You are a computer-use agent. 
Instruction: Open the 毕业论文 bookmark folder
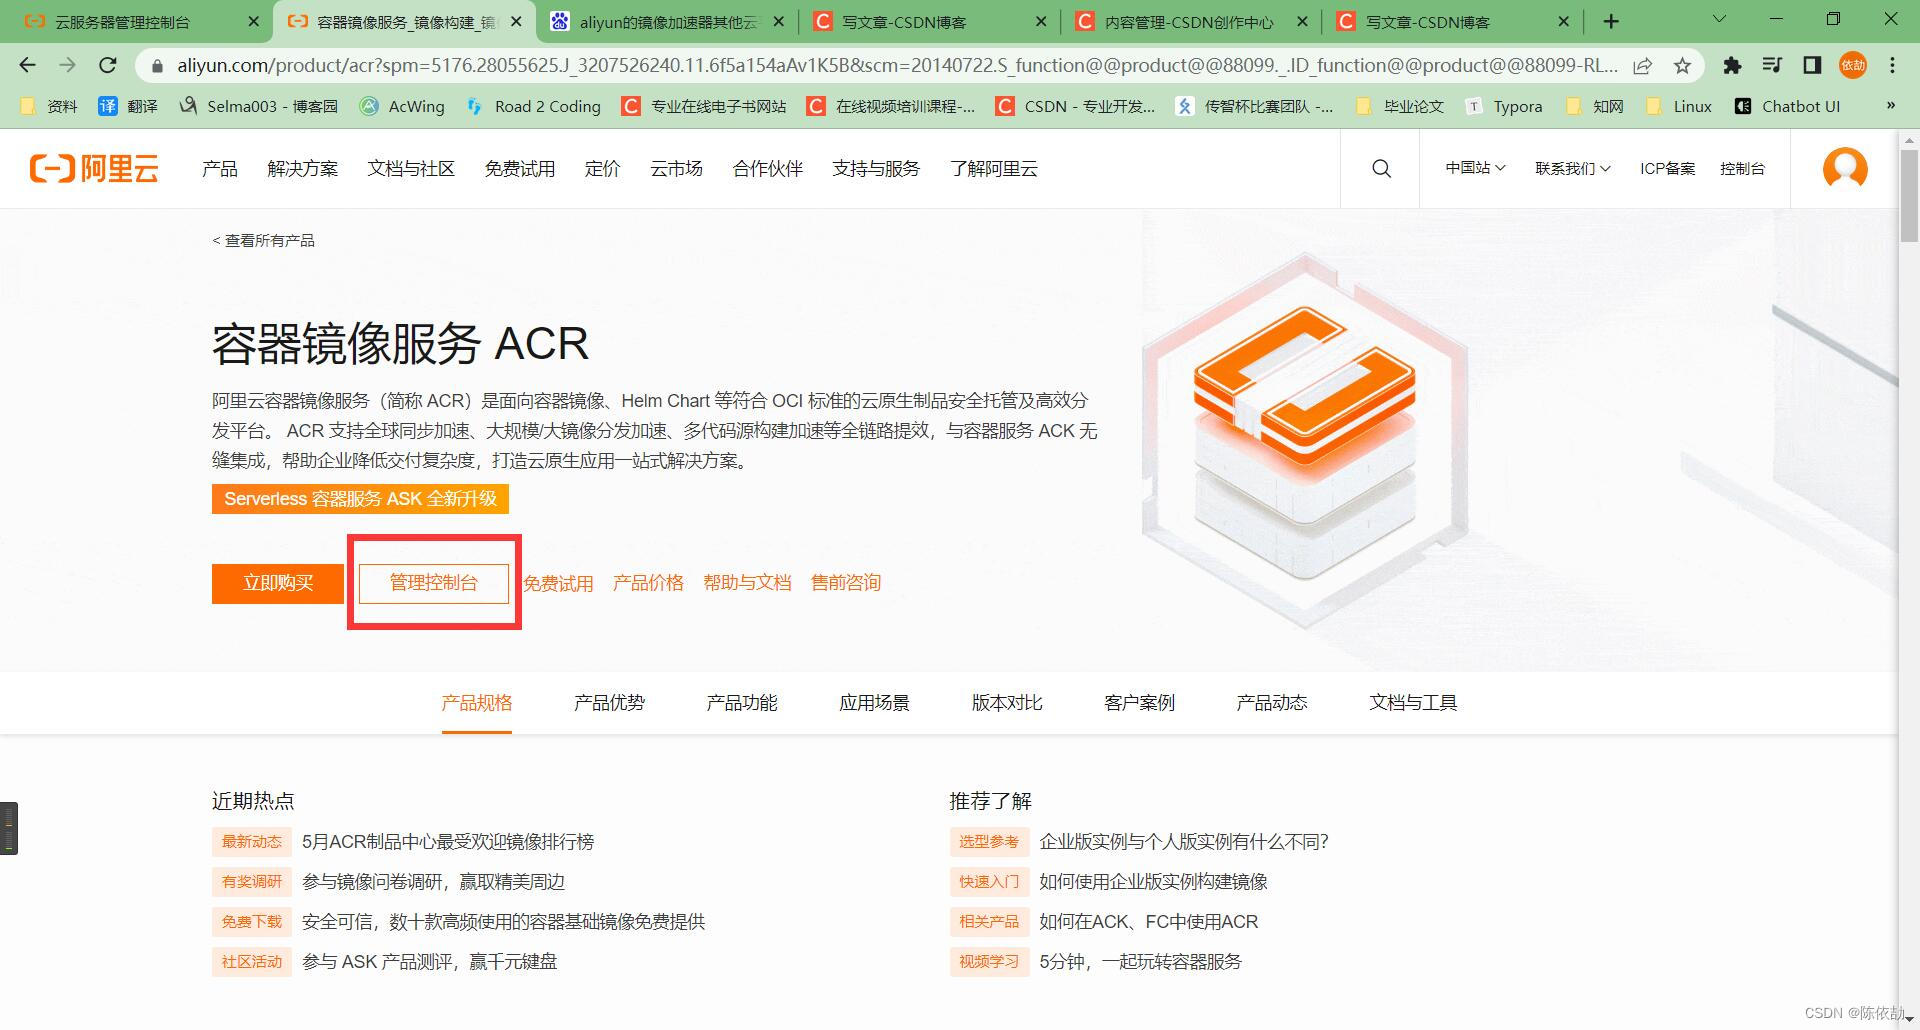coord(1400,106)
